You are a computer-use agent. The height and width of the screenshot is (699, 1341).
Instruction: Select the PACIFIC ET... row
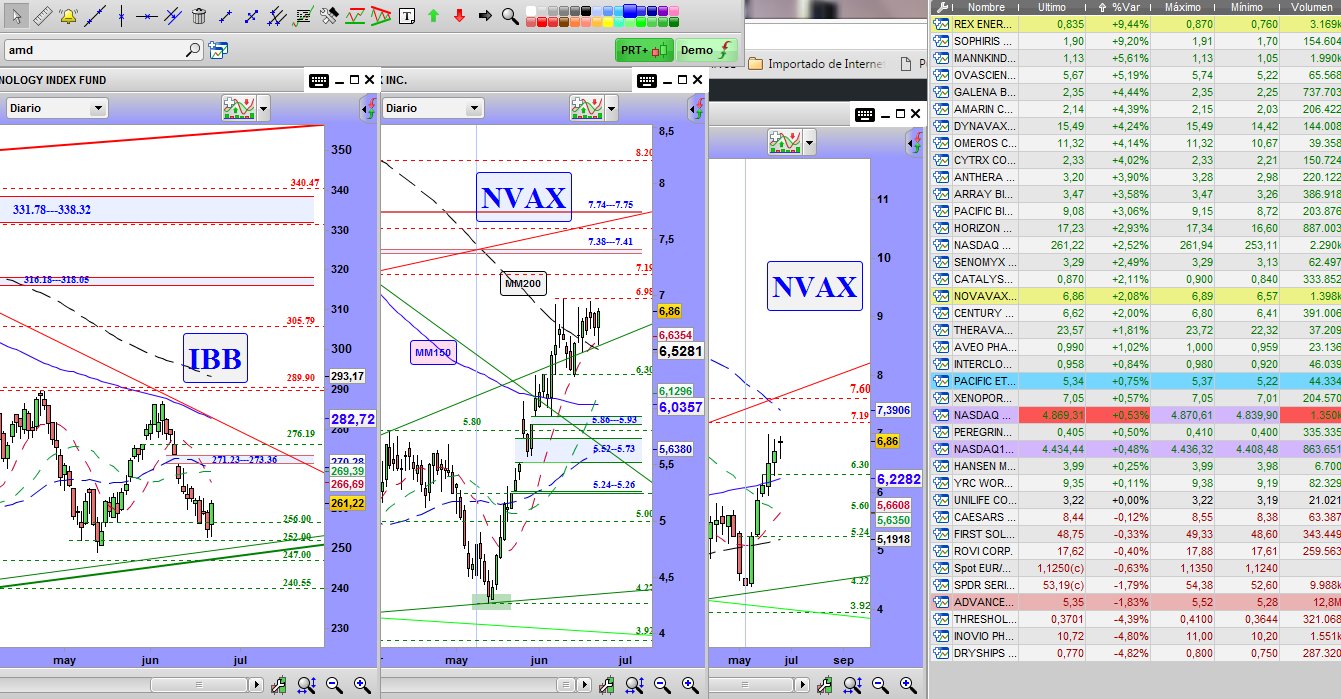[x=1136, y=381]
